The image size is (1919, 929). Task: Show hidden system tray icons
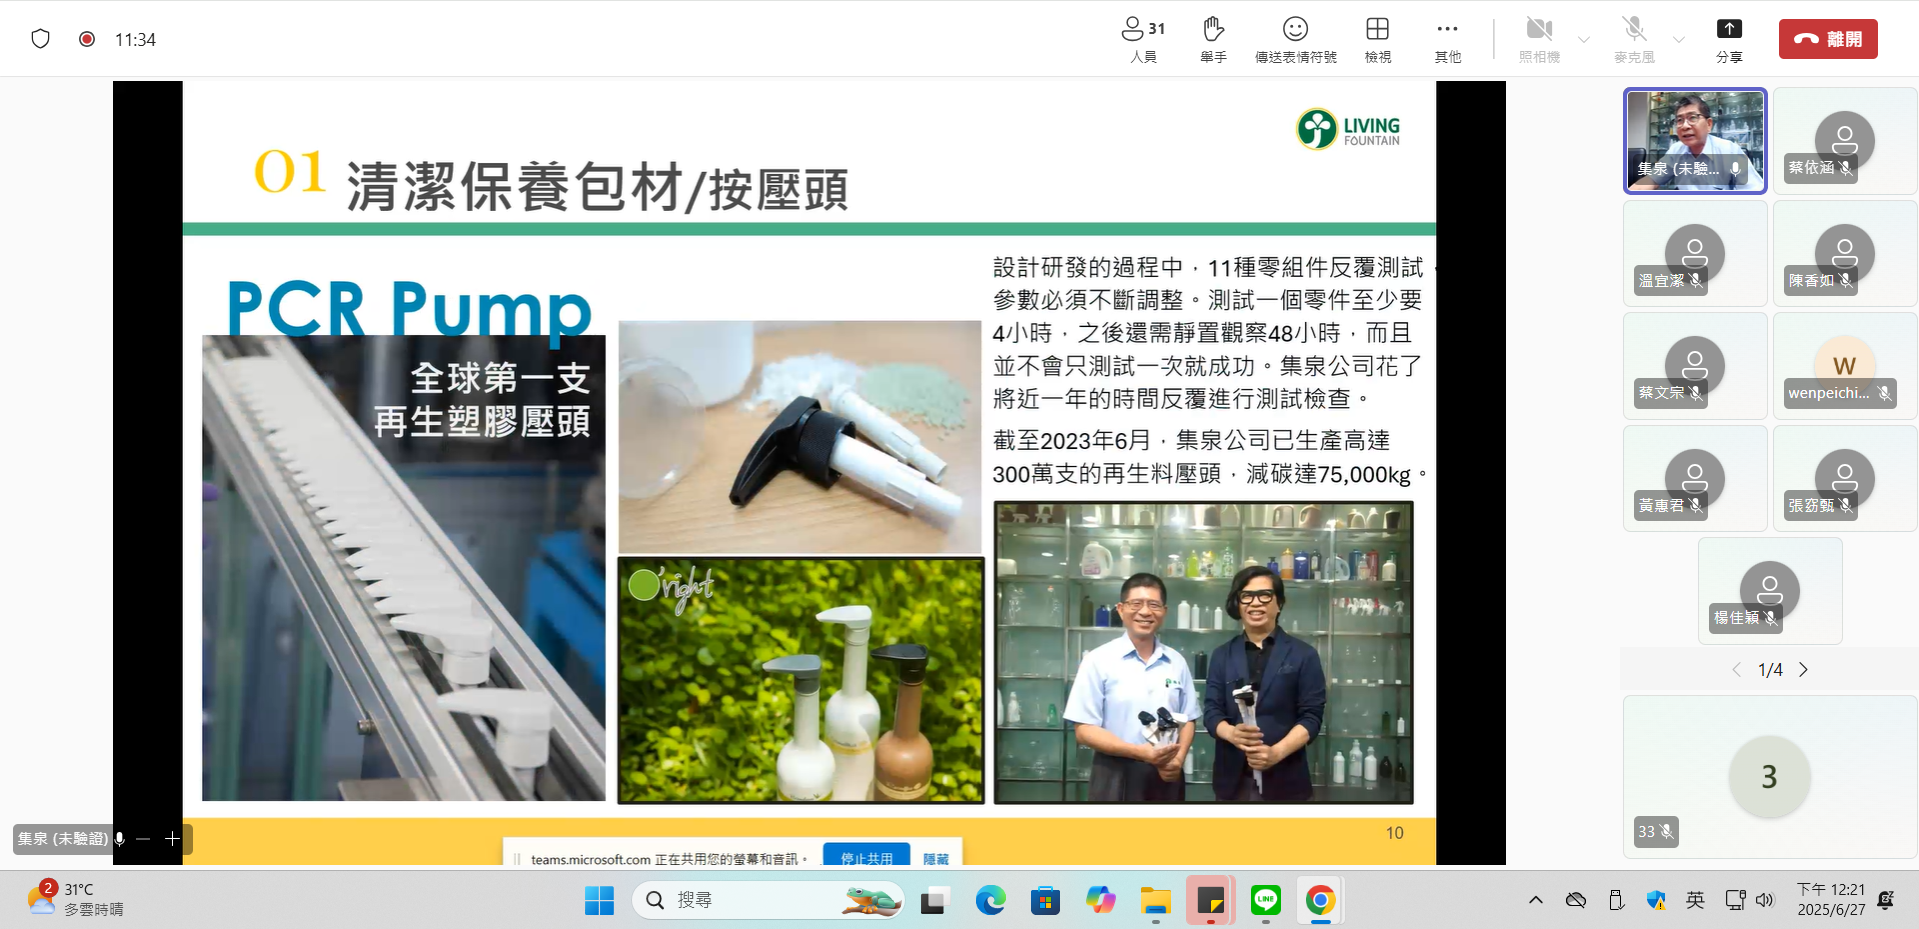[x=1535, y=900]
